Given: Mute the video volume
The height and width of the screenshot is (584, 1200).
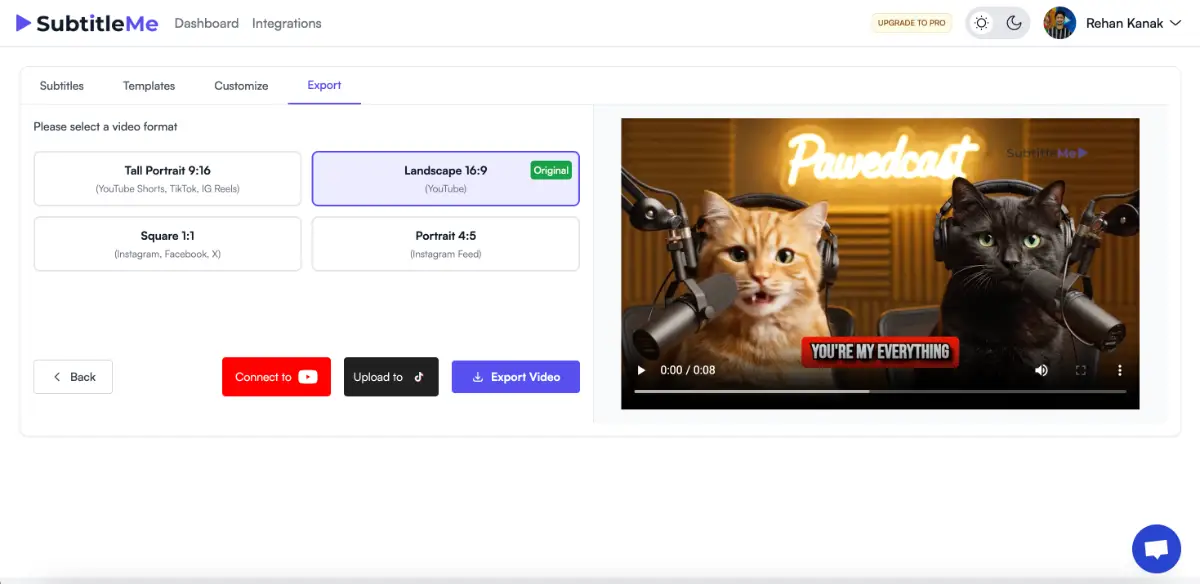Looking at the screenshot, I should (x=1041, y=370).
